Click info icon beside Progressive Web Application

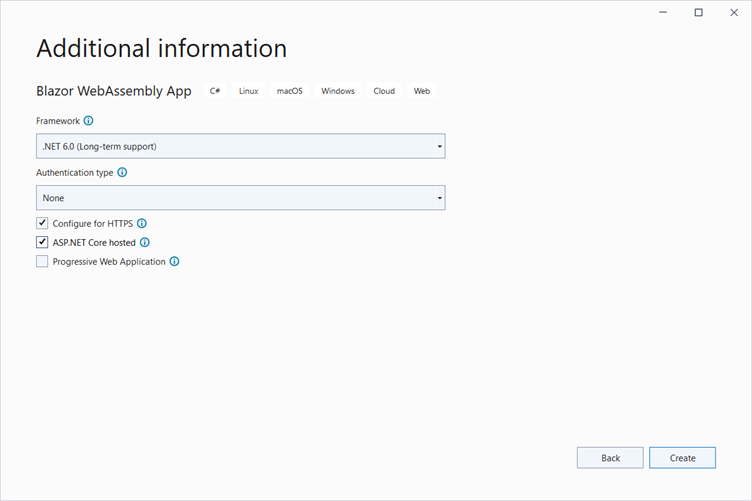(174, 261)
